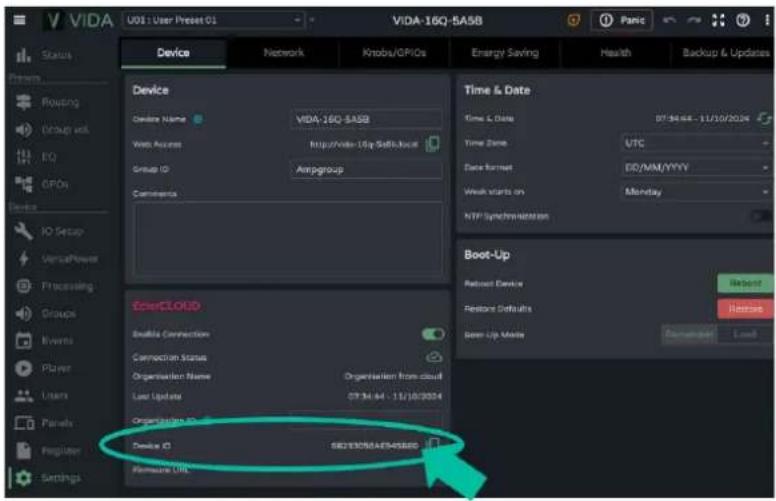This screenshot has height=501, width=776.
Task: Open Status in the sidebar
Action: (44, 55)
